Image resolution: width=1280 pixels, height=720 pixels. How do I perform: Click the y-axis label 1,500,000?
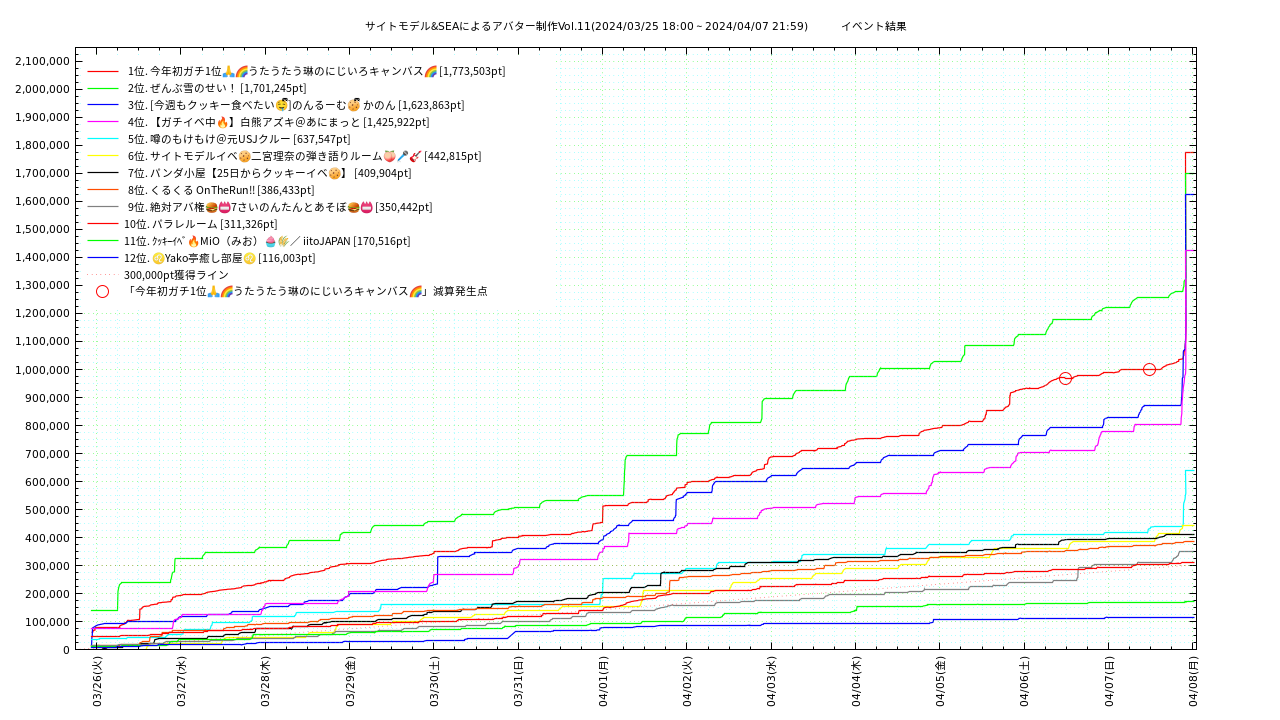43,229
